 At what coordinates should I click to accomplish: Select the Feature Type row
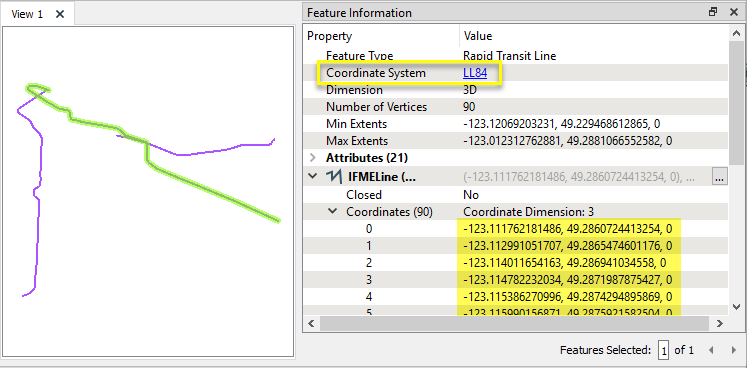pyautogui.click(x=516, y=56)
